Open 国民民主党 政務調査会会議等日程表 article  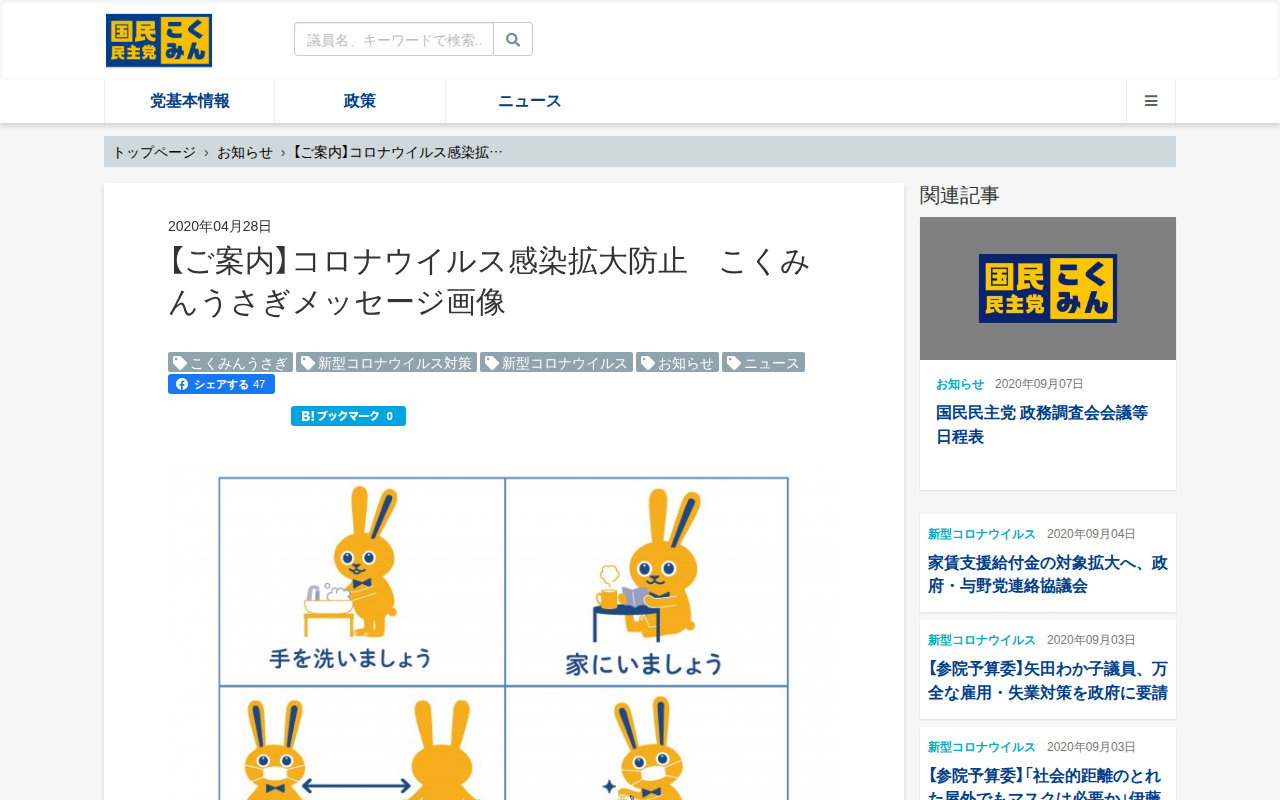(x=1042, y=425)
